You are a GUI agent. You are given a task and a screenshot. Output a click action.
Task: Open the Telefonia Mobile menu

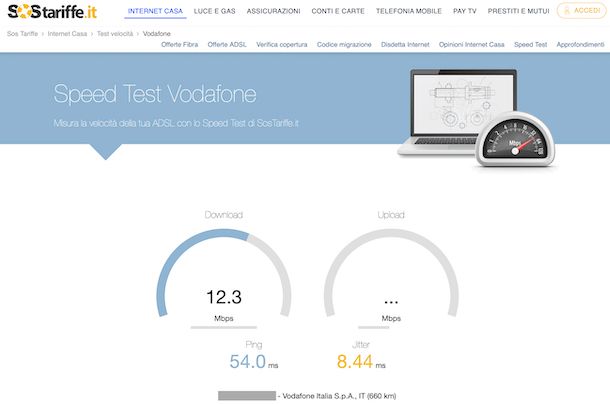(409, 11)
